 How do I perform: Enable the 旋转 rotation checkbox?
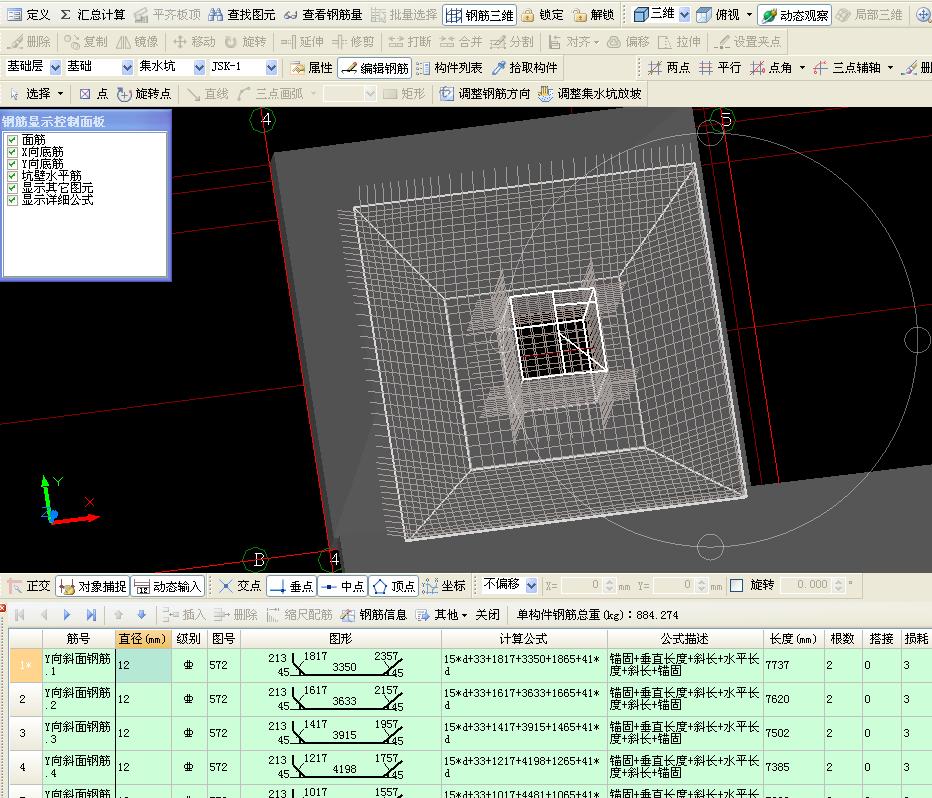(737, 585)
